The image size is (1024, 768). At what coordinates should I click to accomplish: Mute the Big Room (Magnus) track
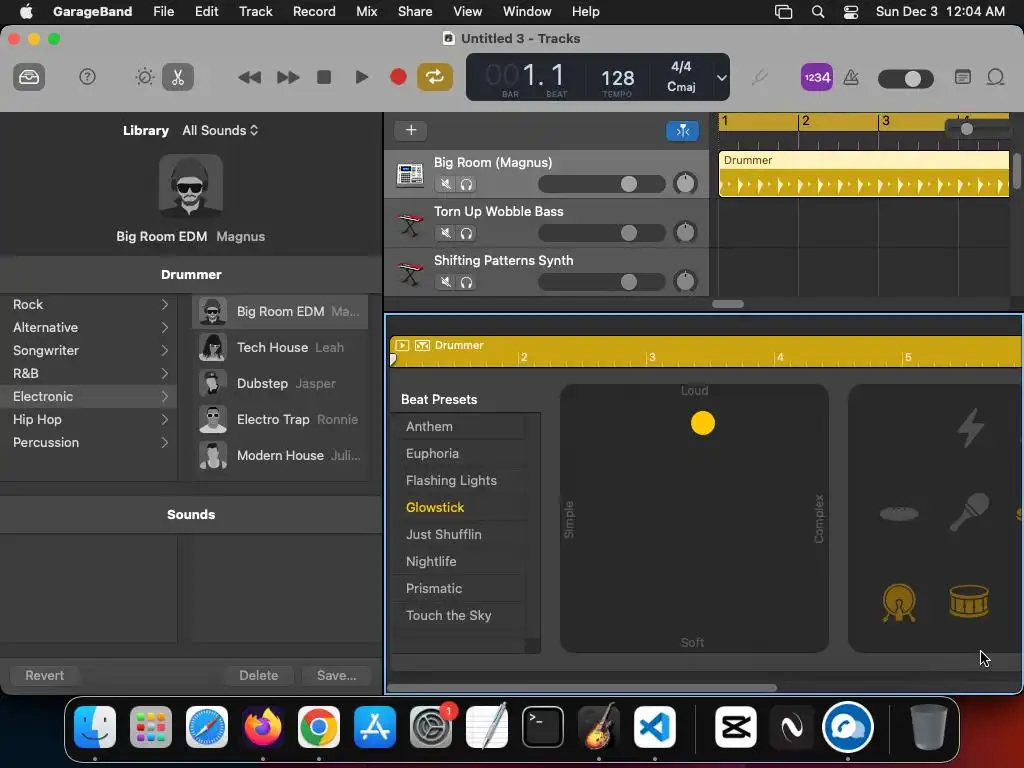click(x=446, y=184)
